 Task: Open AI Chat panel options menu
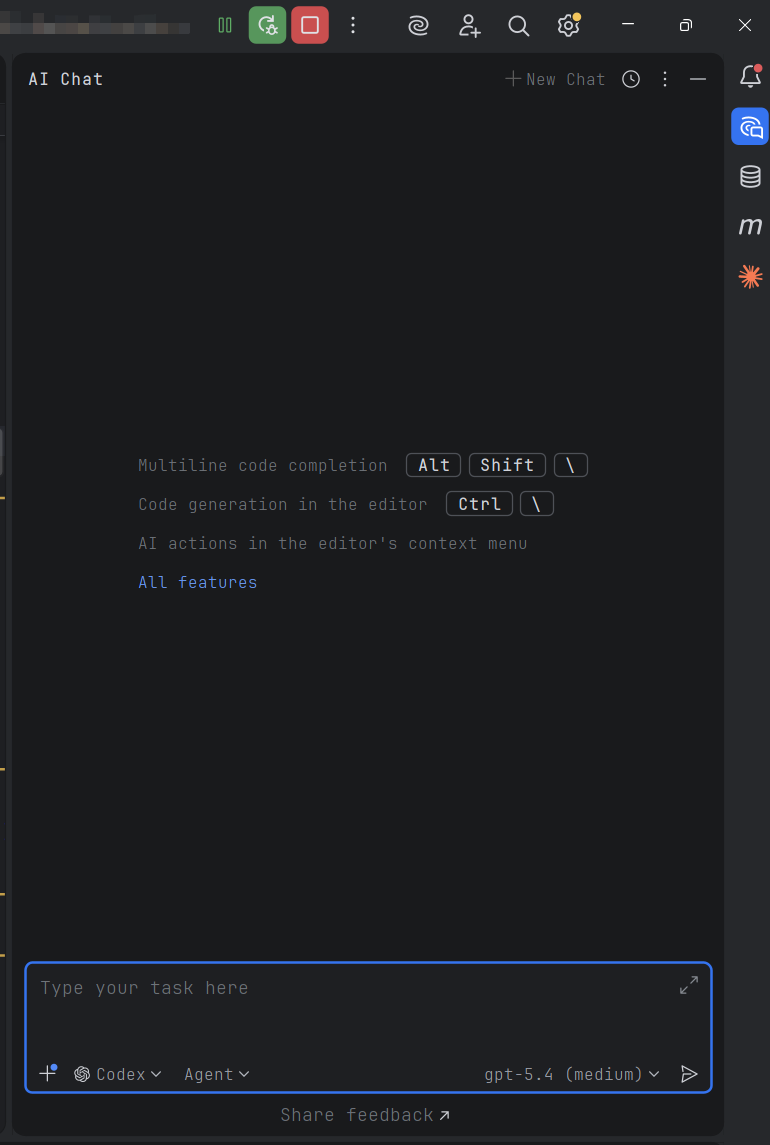click(x=665, y=79)
